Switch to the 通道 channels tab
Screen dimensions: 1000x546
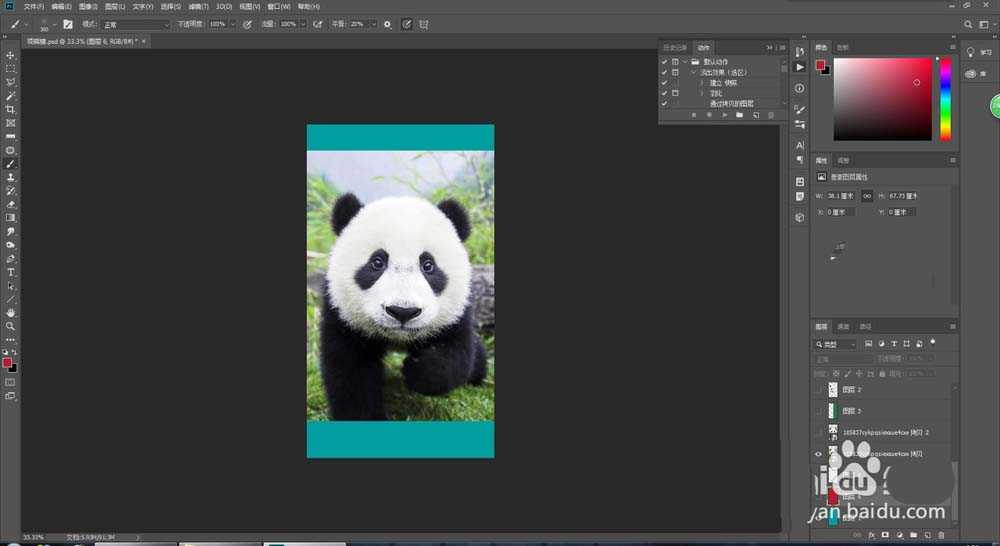pos(843,326)
